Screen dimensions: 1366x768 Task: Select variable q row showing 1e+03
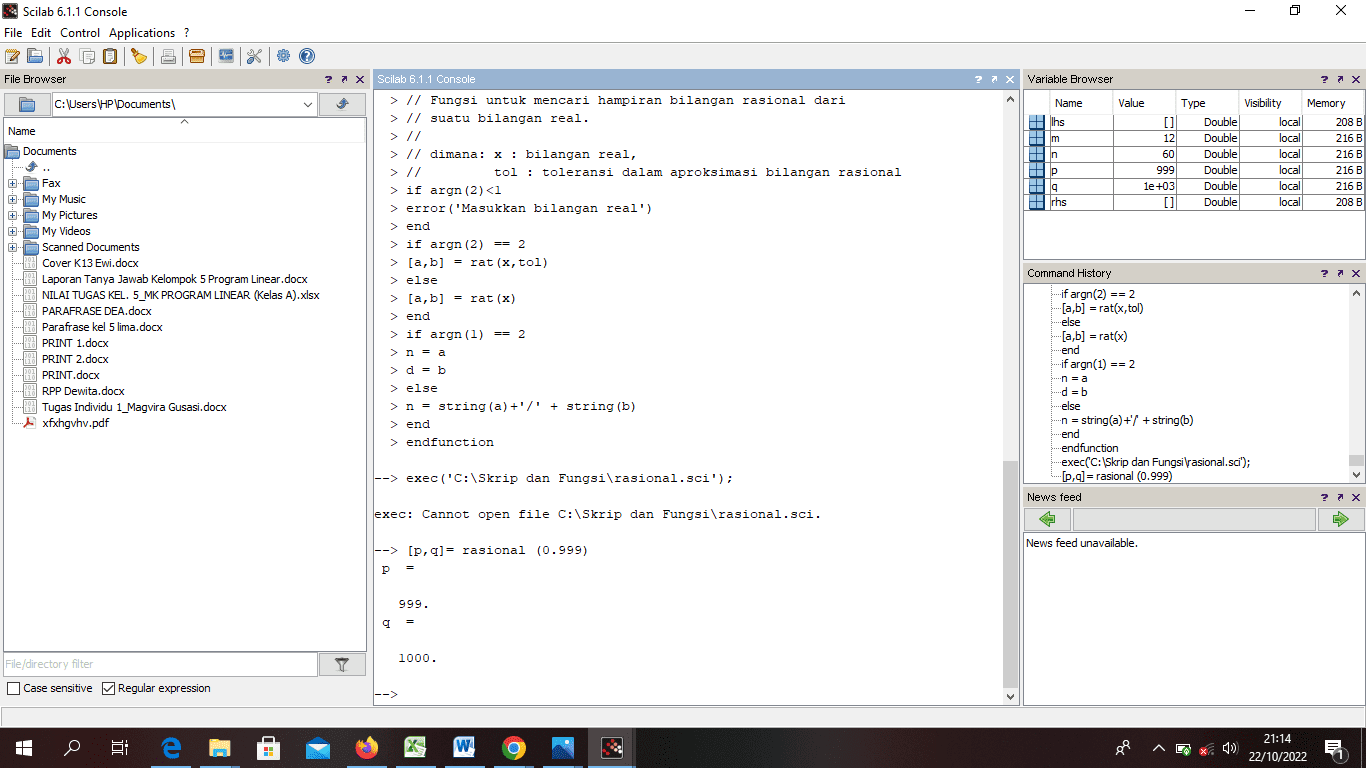point(1195,186)
